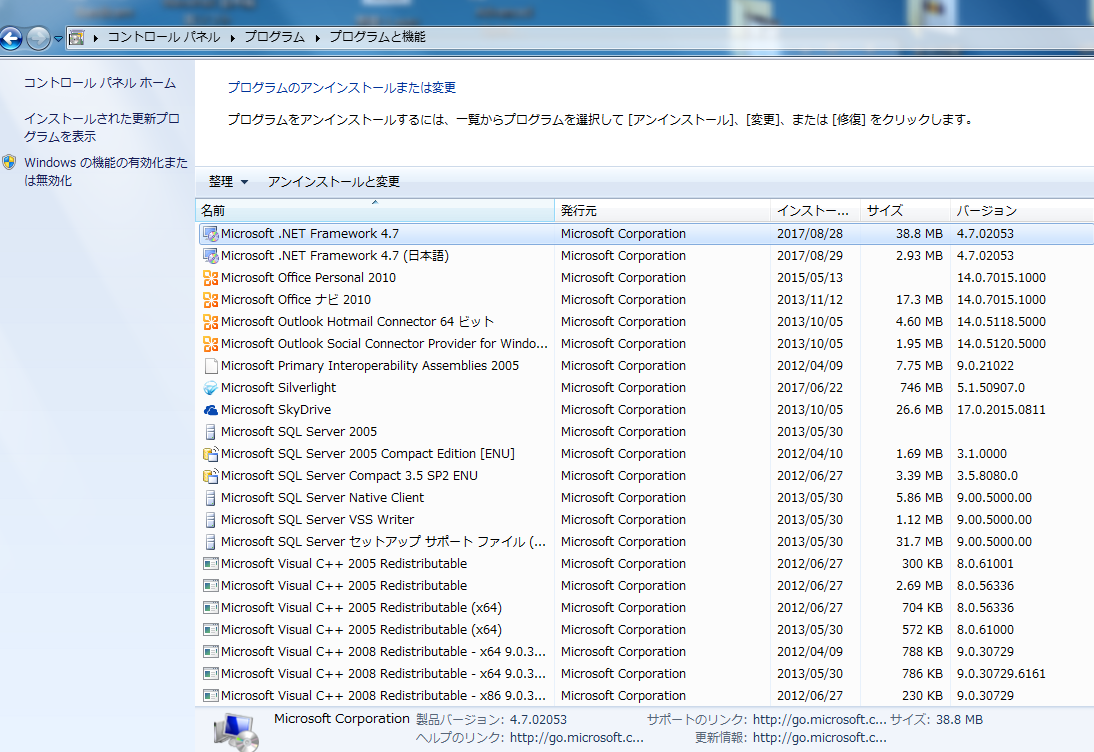Click the Control Panel icon in address bar
Viewport: 1094px width, 752px height.
point(77,38)
